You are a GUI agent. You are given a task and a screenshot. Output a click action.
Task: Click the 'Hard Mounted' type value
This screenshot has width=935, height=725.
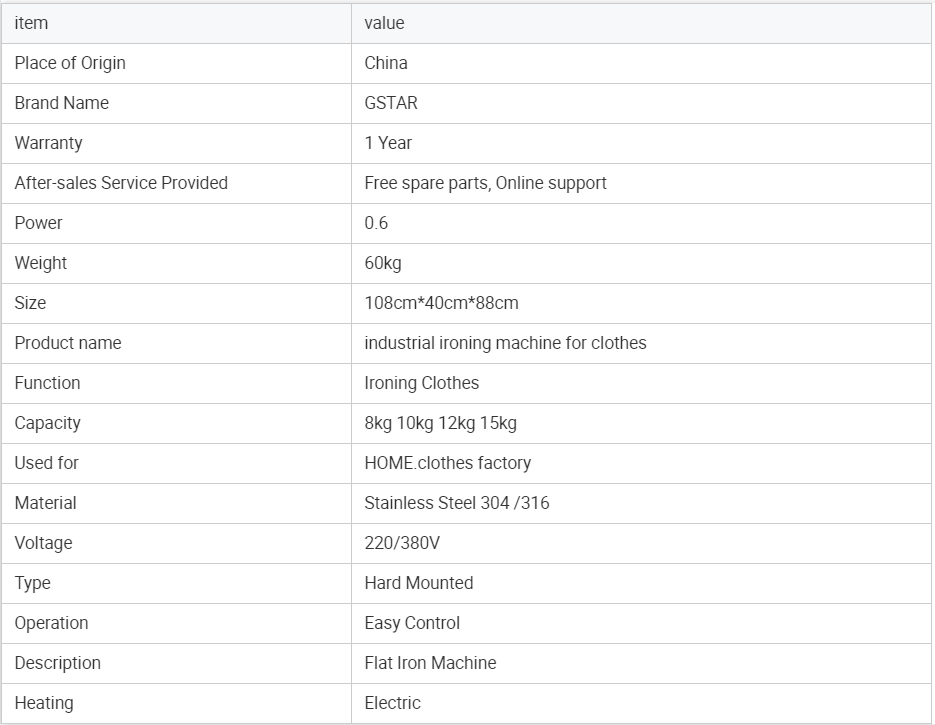(419, 583)
